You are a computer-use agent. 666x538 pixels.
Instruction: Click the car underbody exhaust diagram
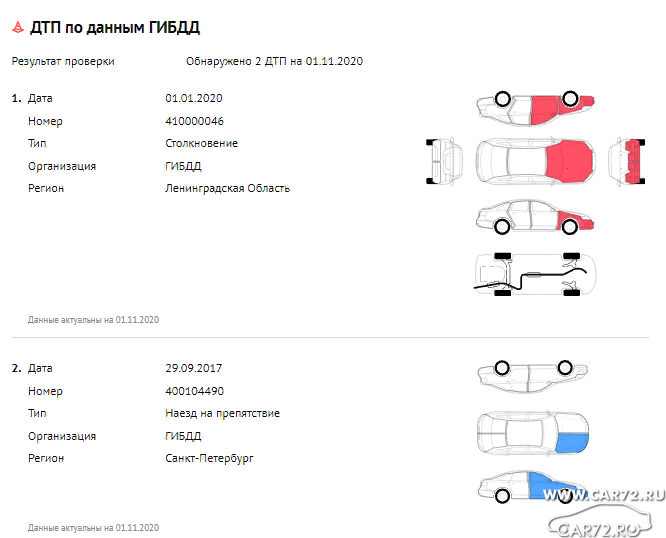click(535, 274)
